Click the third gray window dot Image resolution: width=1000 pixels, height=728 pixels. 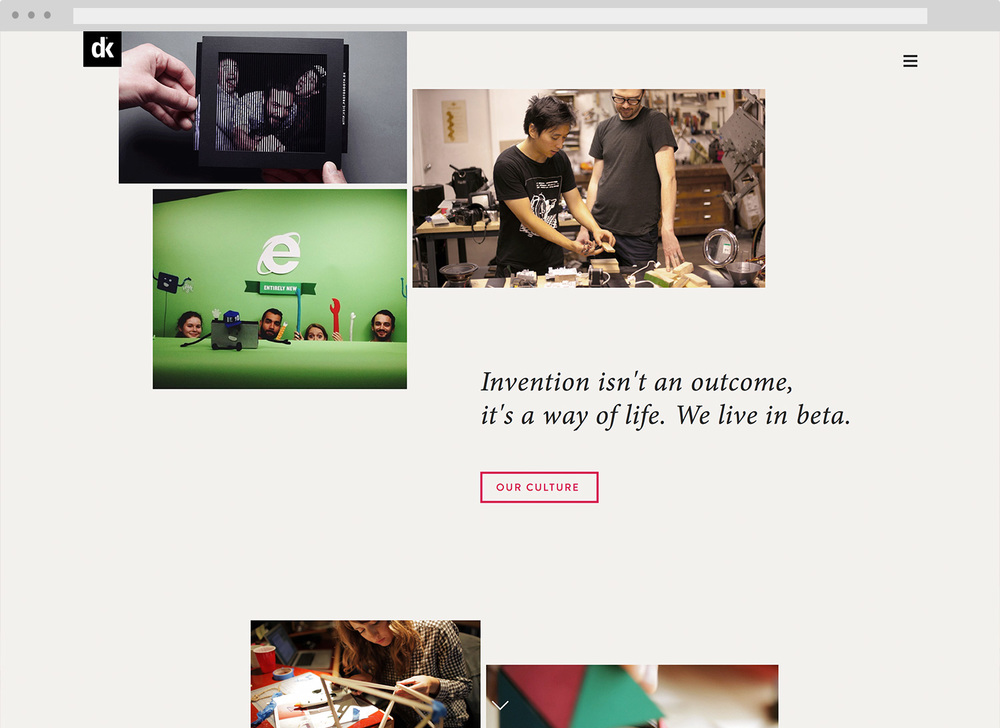click(47, 15)
